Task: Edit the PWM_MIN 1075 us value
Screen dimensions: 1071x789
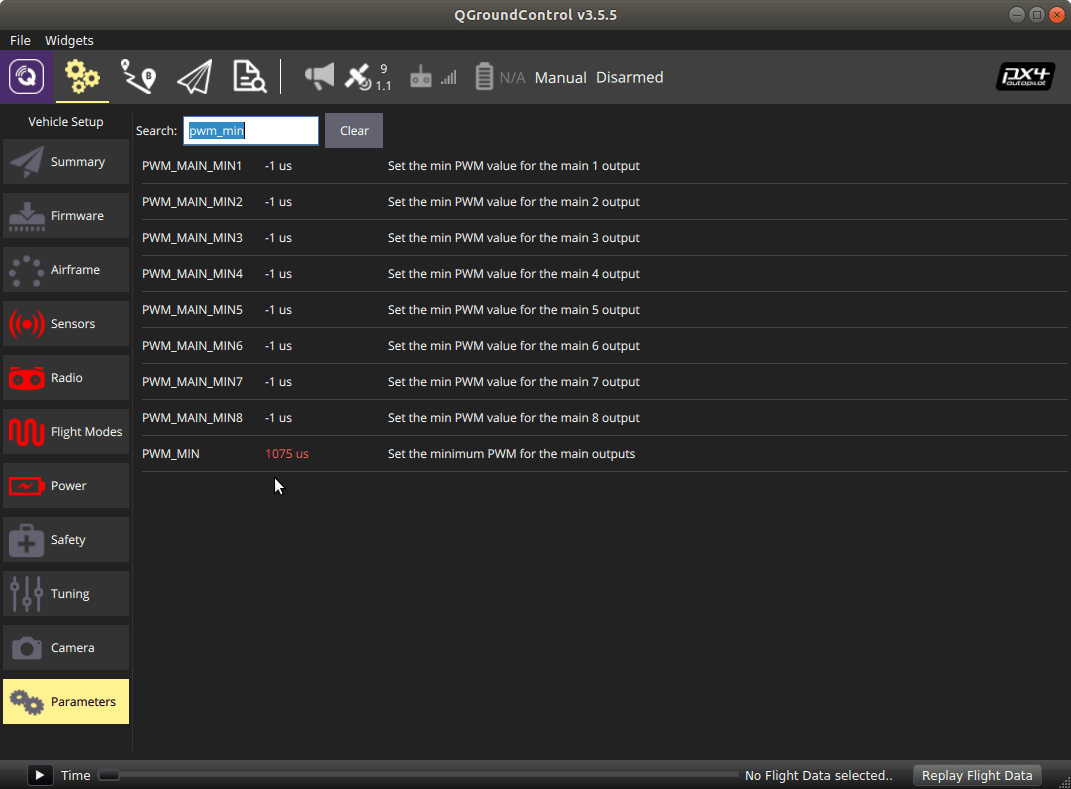Action: click(x=287, y=454)
